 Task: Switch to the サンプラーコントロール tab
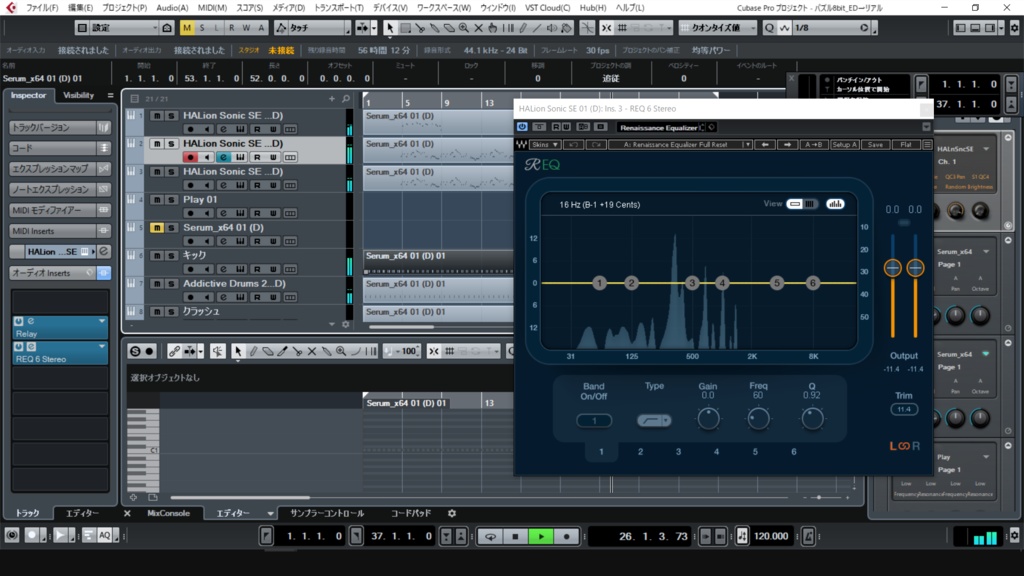pos(327,513)
